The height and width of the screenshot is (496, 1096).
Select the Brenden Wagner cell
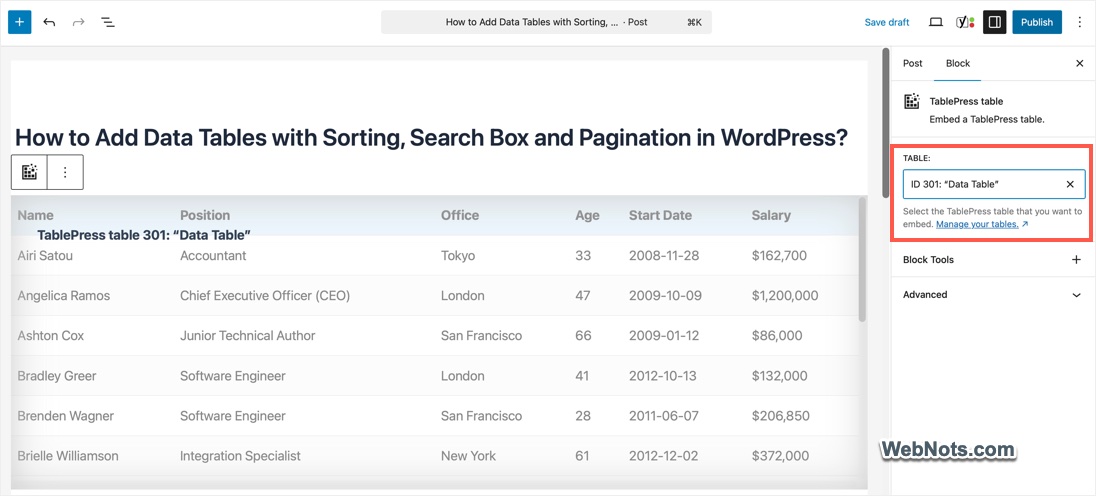(66, 416)
